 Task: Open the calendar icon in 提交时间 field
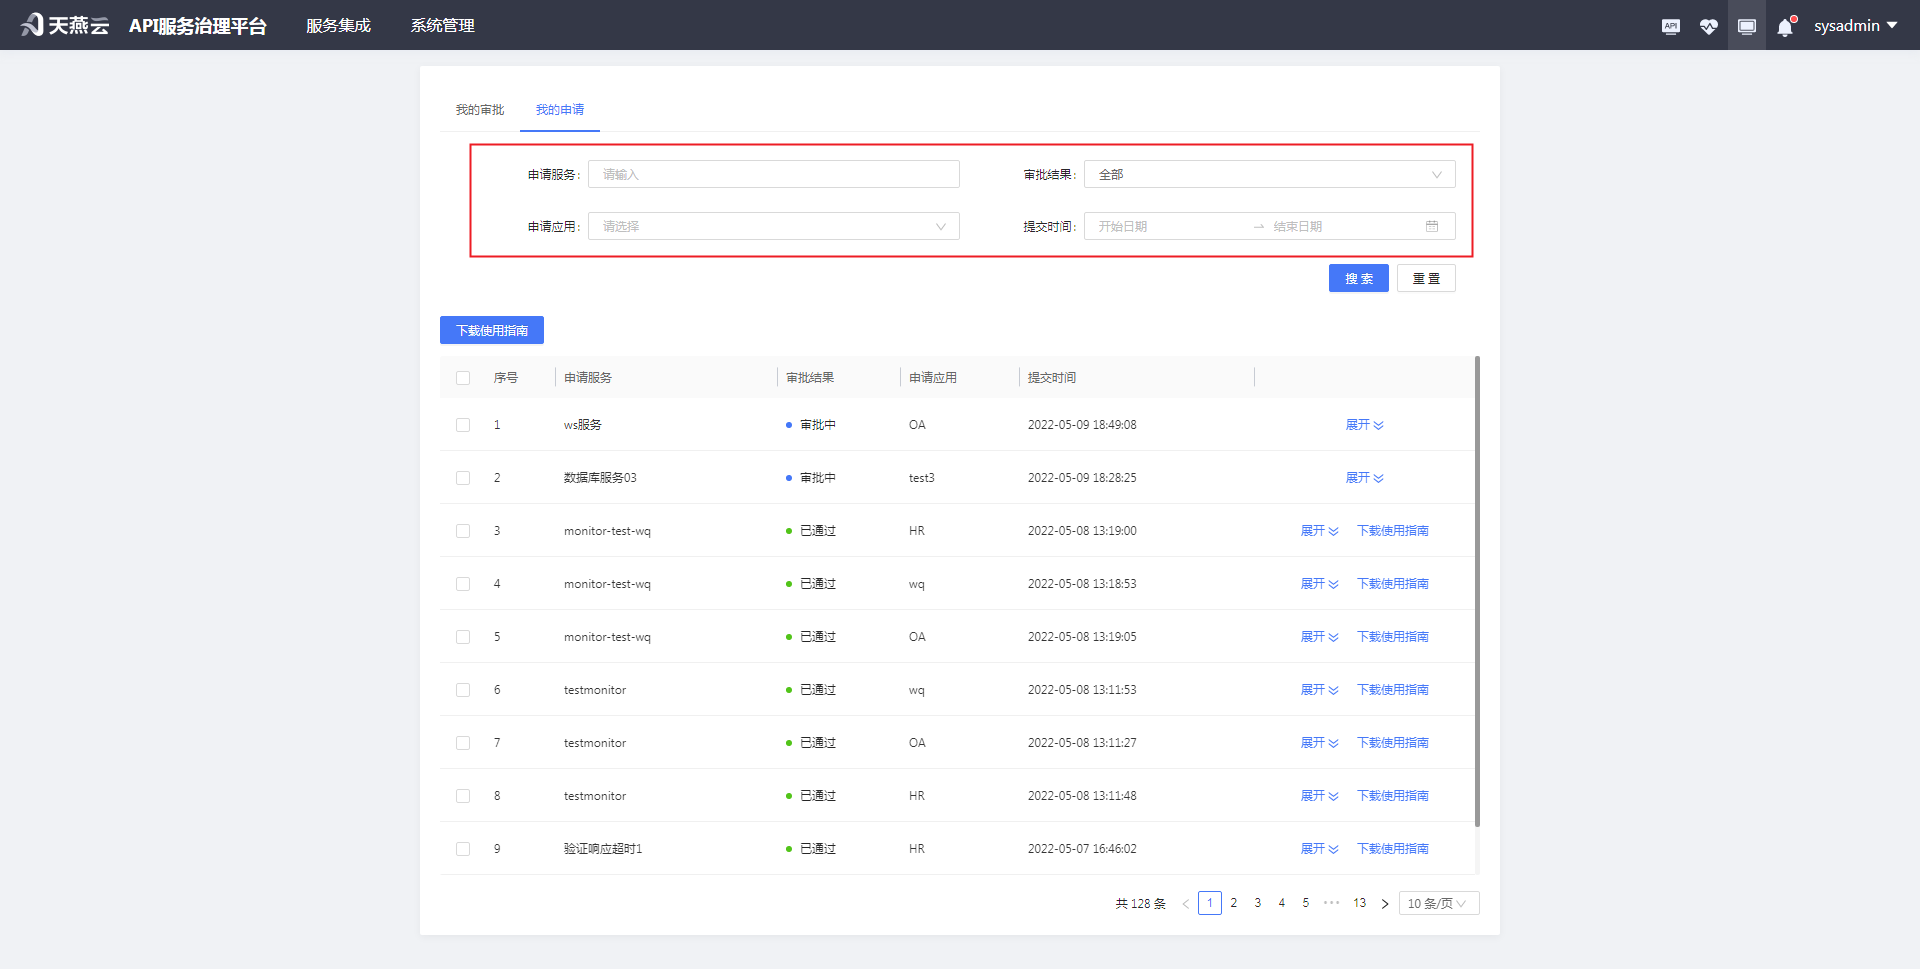click(1432, 226)
